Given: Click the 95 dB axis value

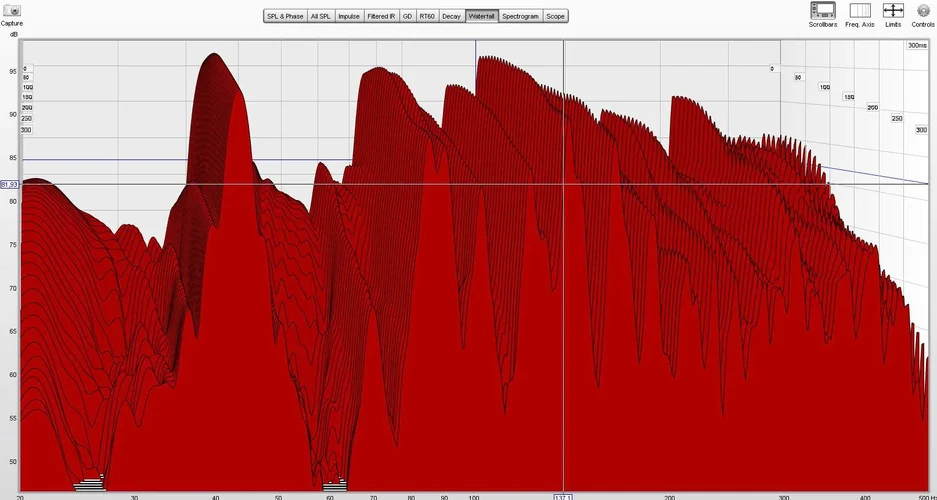Looking at the screenshot, I should [x=13, y=72].
